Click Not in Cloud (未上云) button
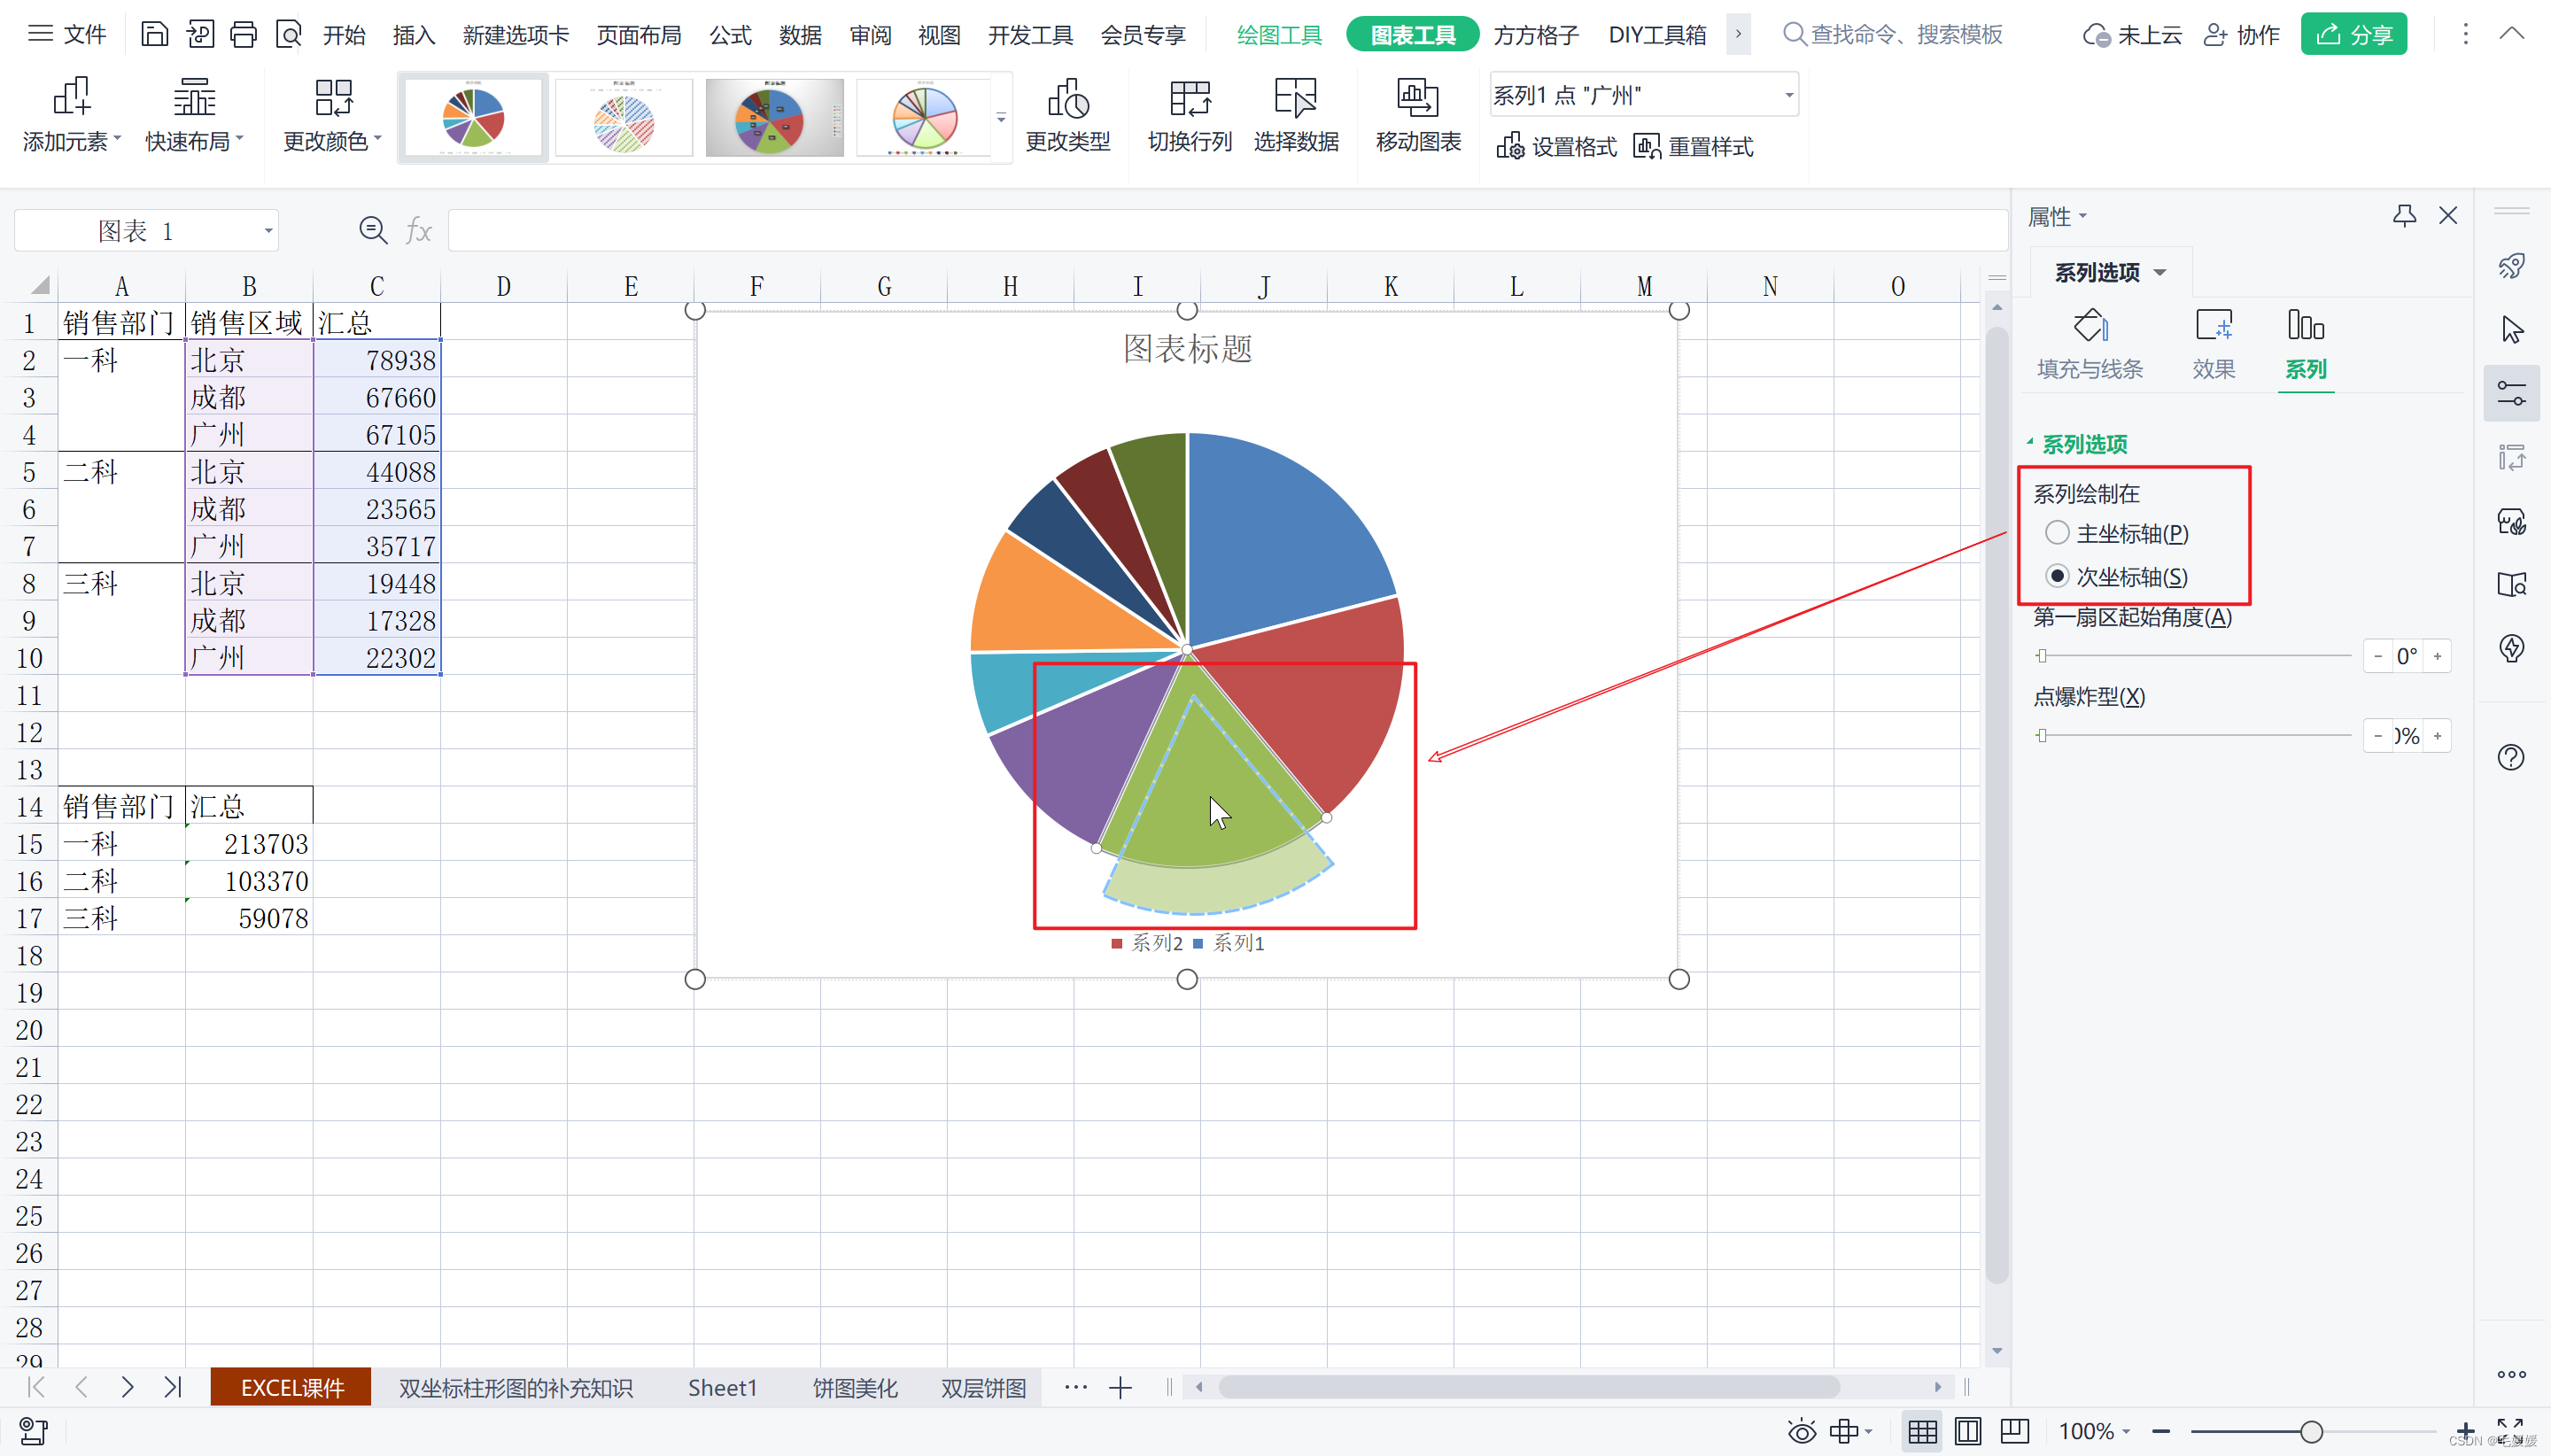Image resolution: width=2551 pixels, height=1456 pixels. pyautogui.click(x=2131, y=35)
